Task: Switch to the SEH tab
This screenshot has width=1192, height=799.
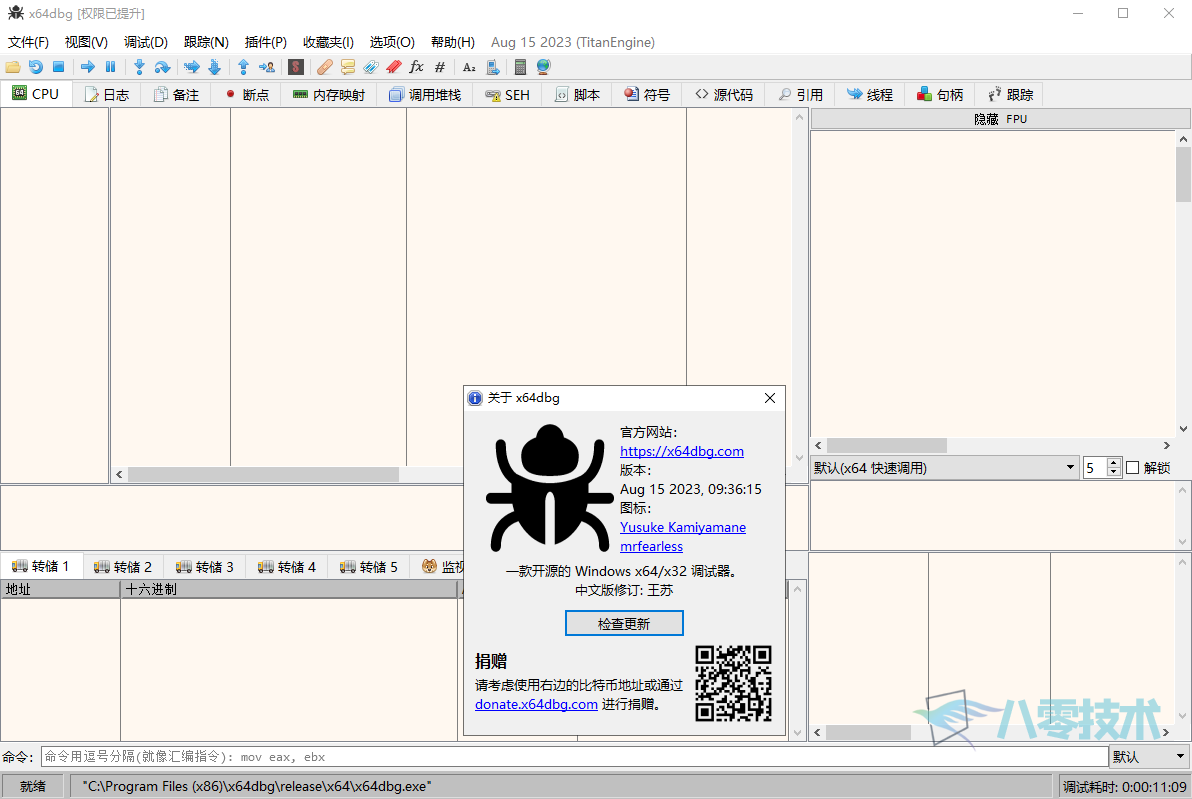Action: [x=508, y=94]
